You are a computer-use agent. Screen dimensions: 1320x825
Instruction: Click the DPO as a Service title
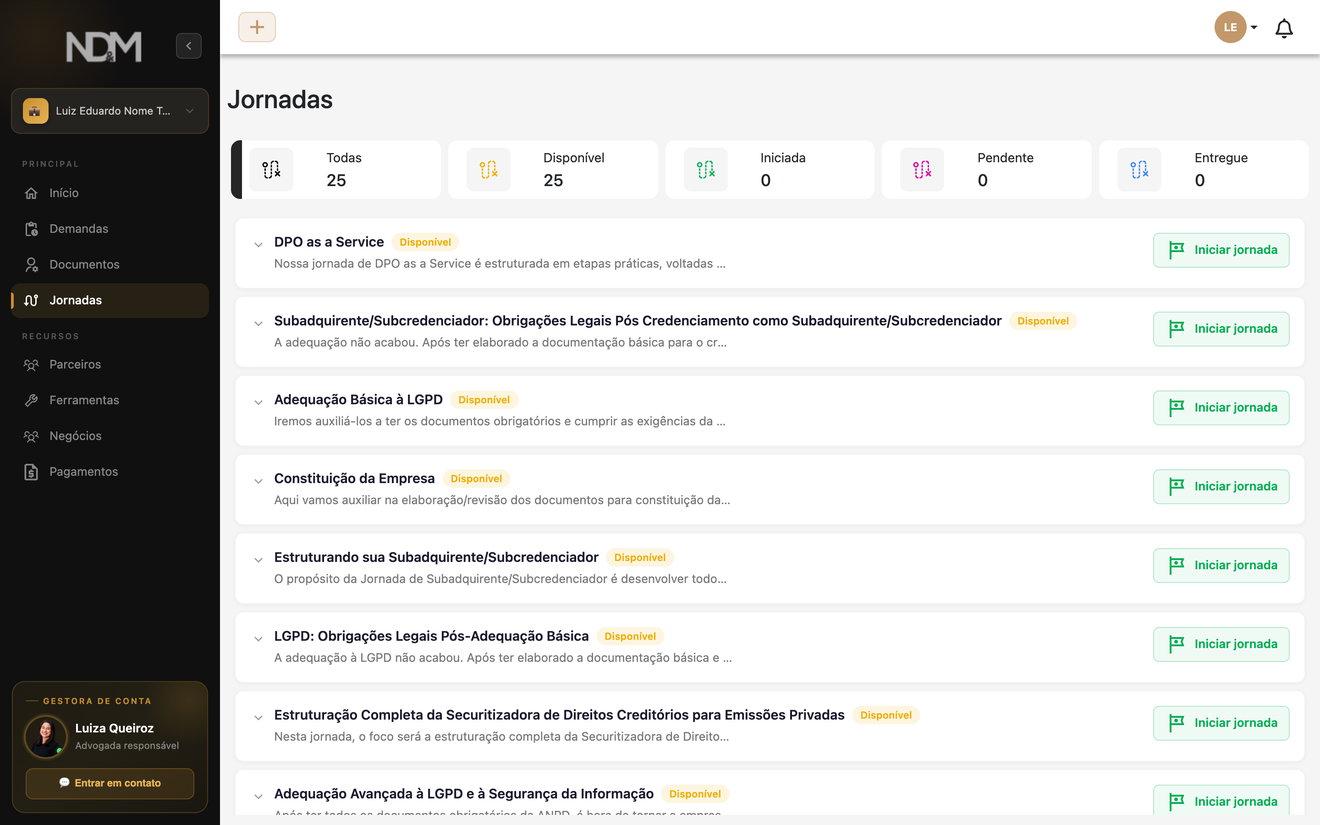(329, 242)
